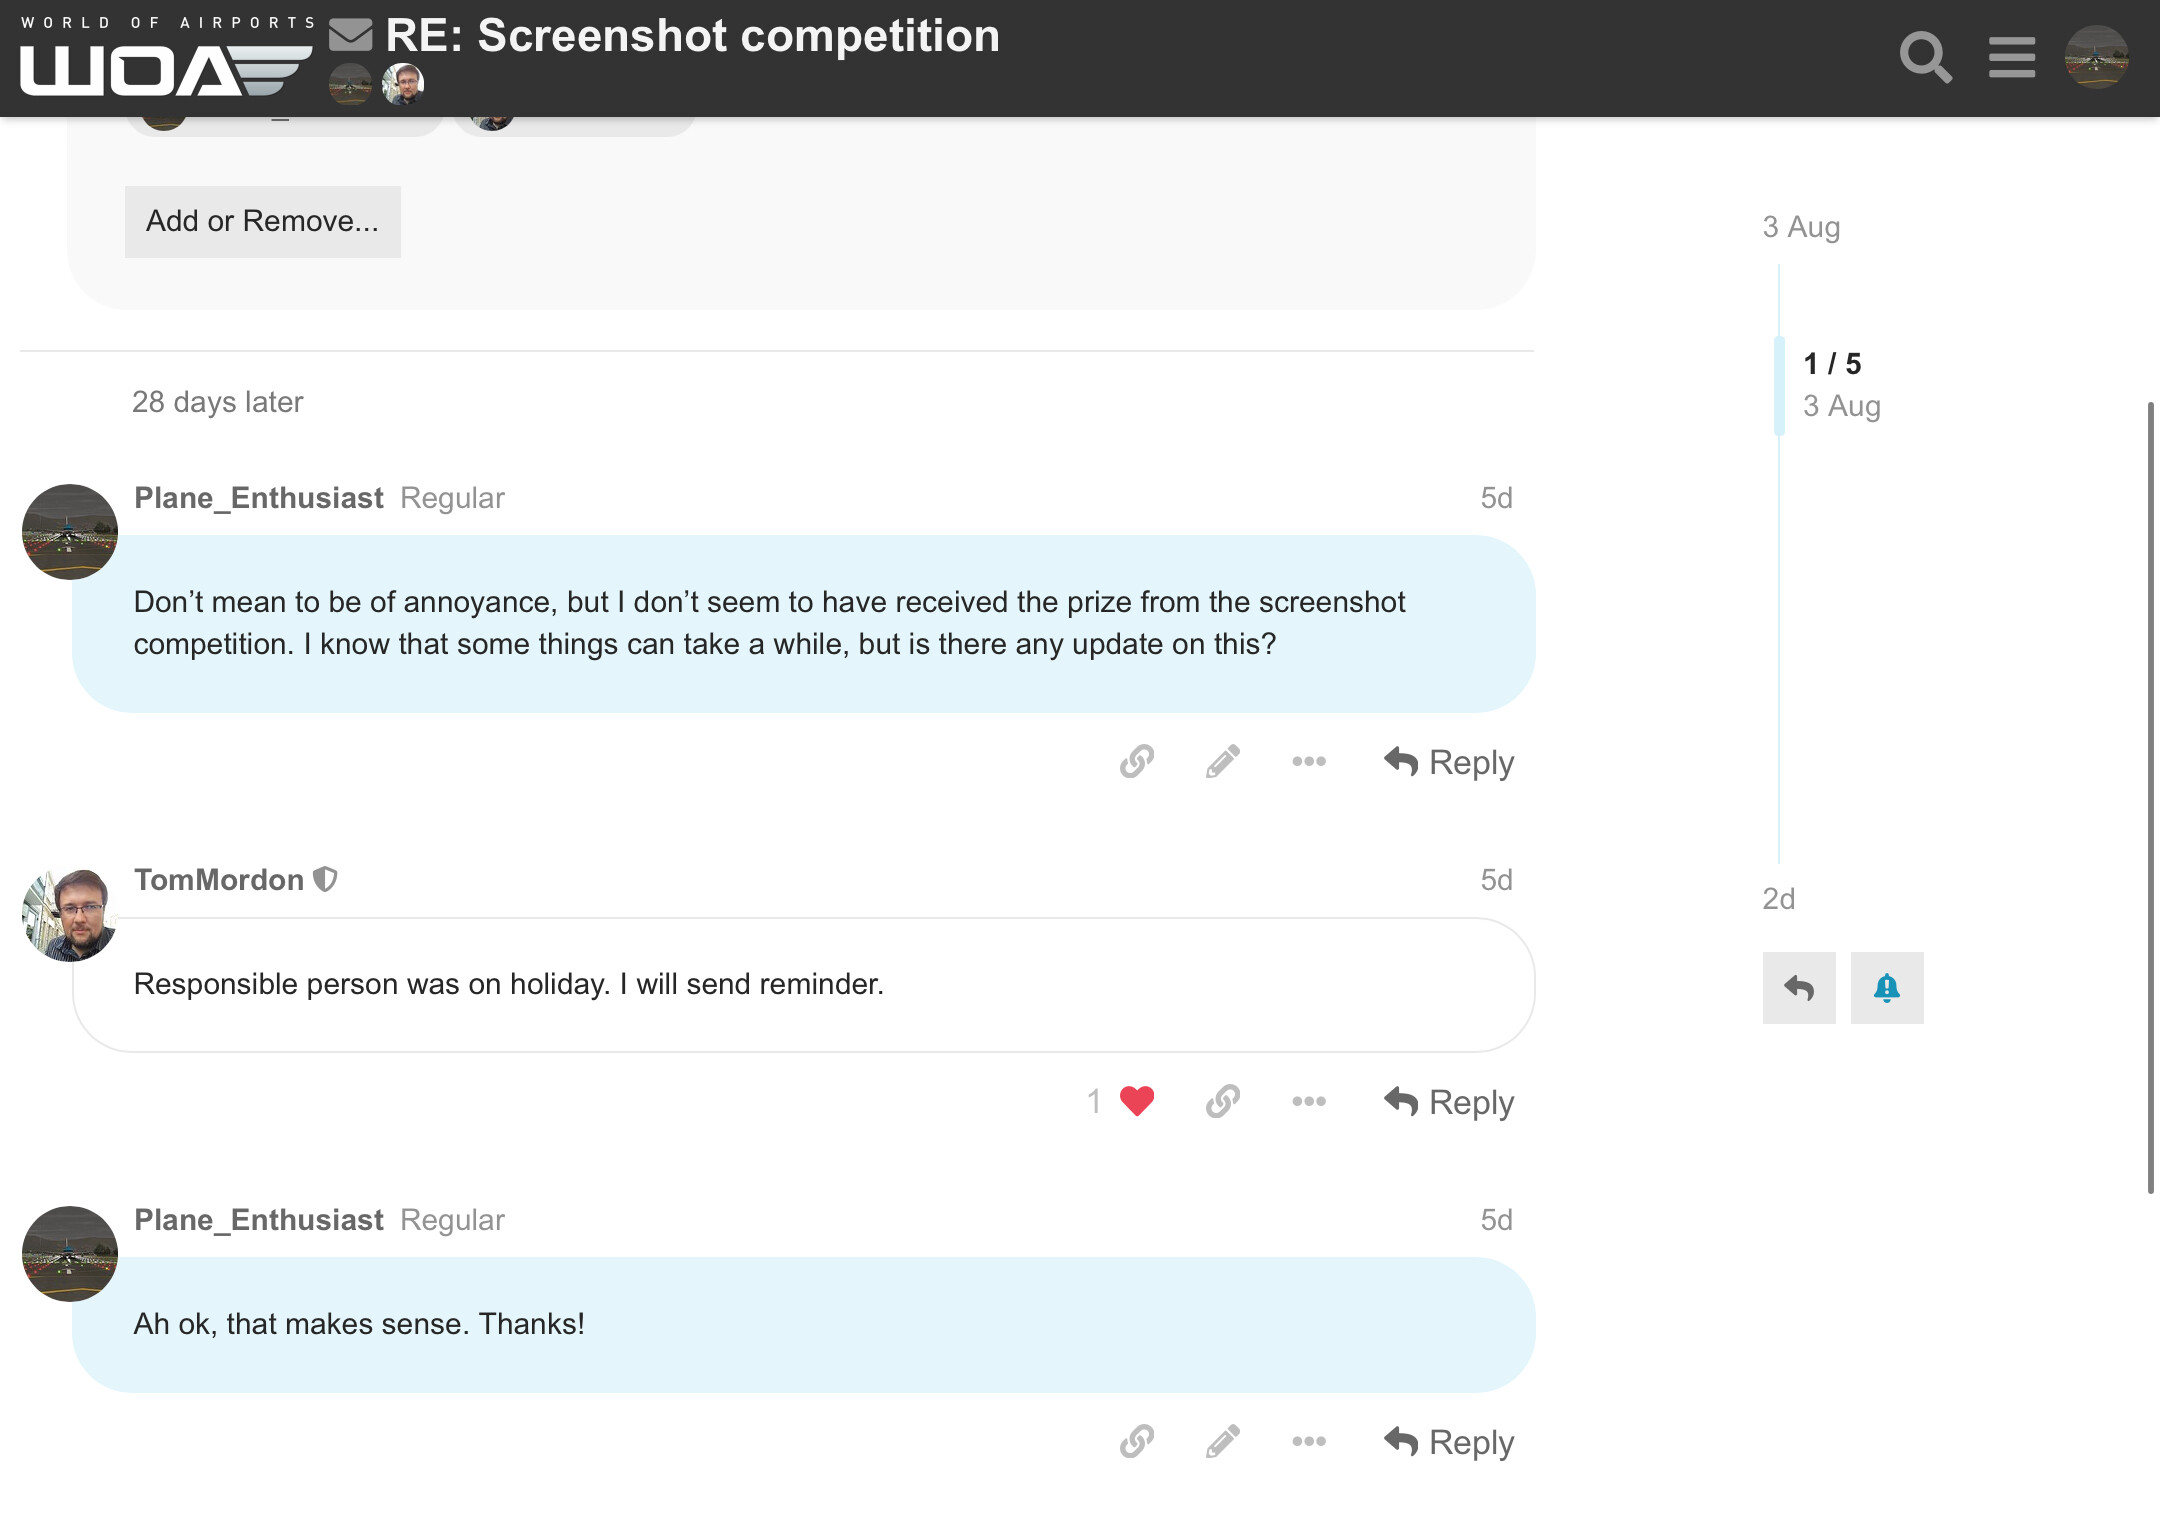Show more actions on the last post
The height and width of the screenshot is (1539, 2160).
[x=1309, y=1442]
